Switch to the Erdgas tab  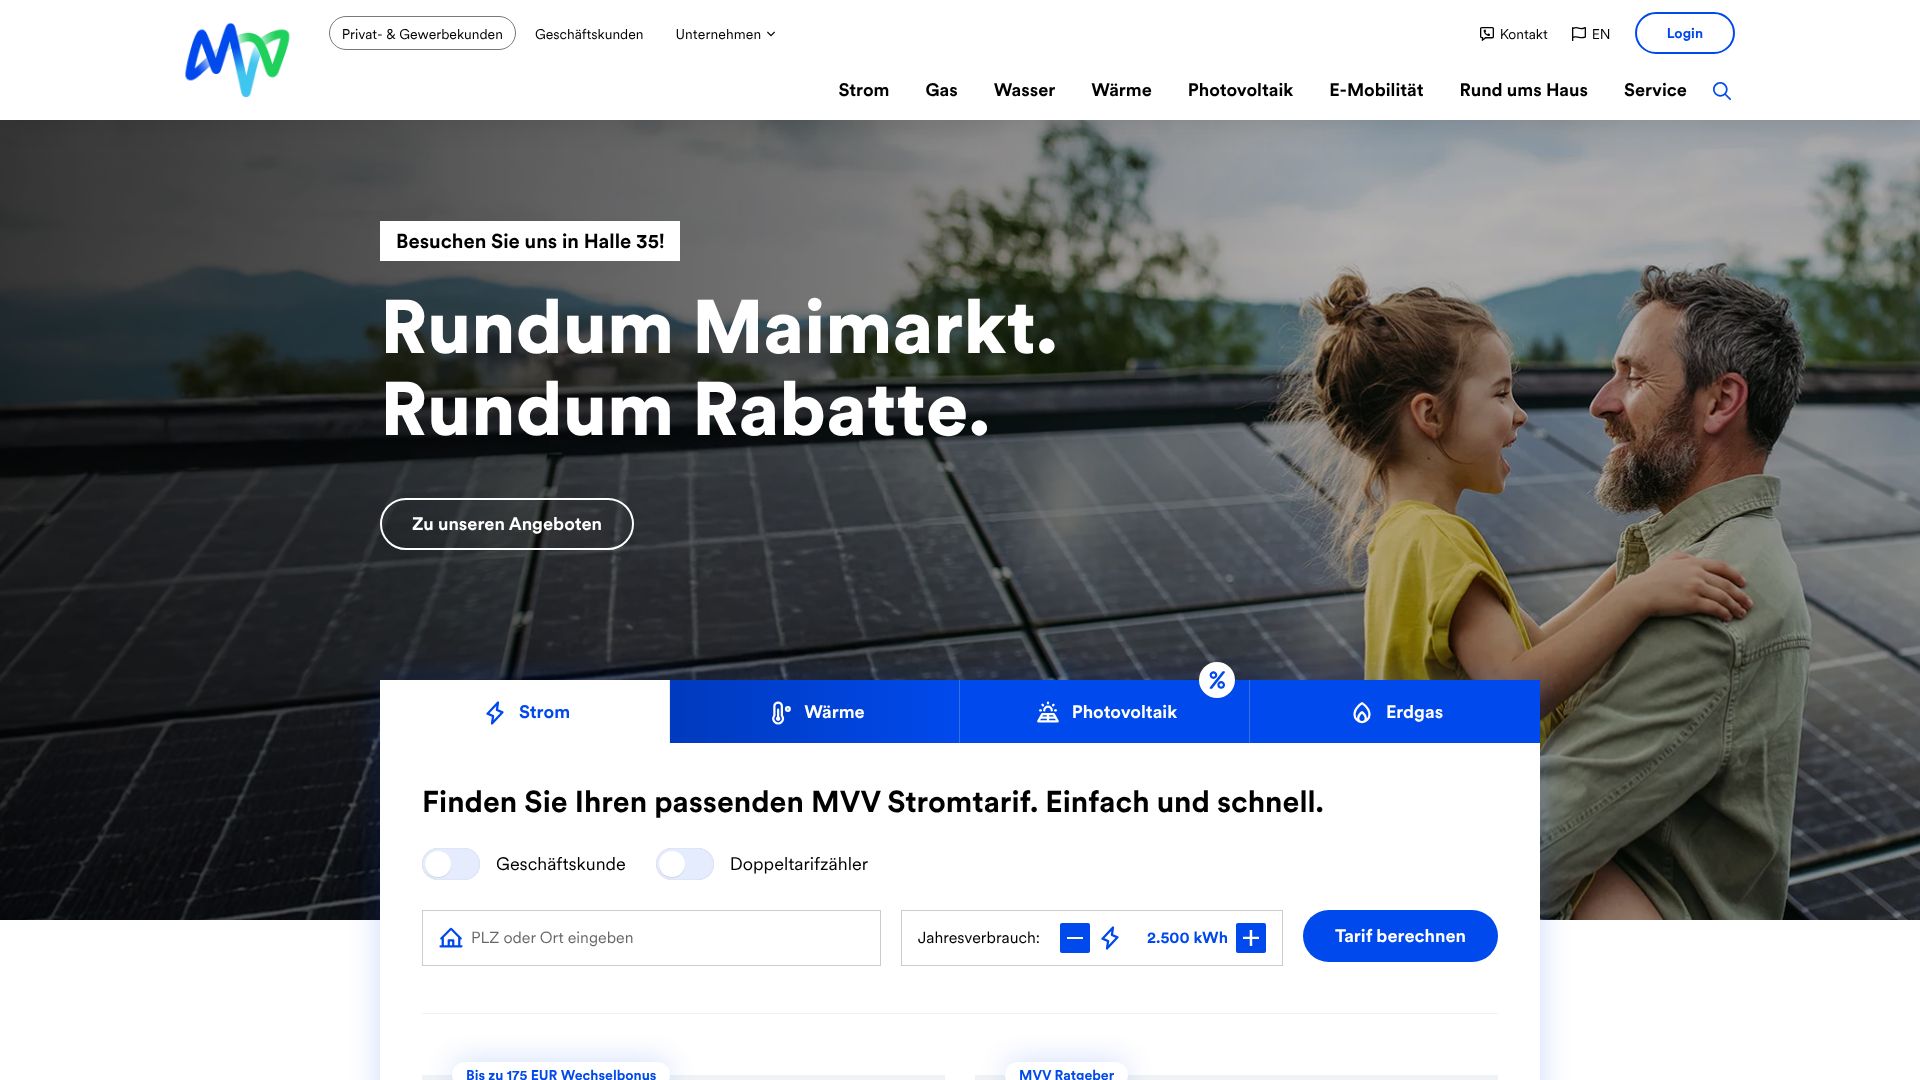coord(1395,712)
